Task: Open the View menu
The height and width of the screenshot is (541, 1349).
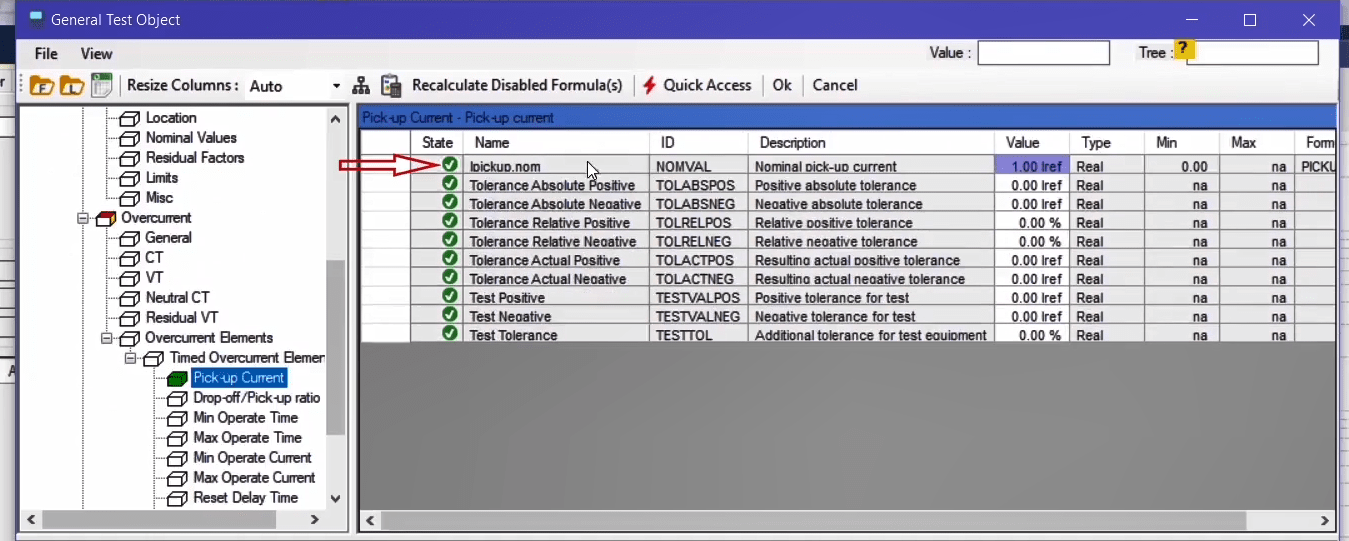Action: (96, 54)
